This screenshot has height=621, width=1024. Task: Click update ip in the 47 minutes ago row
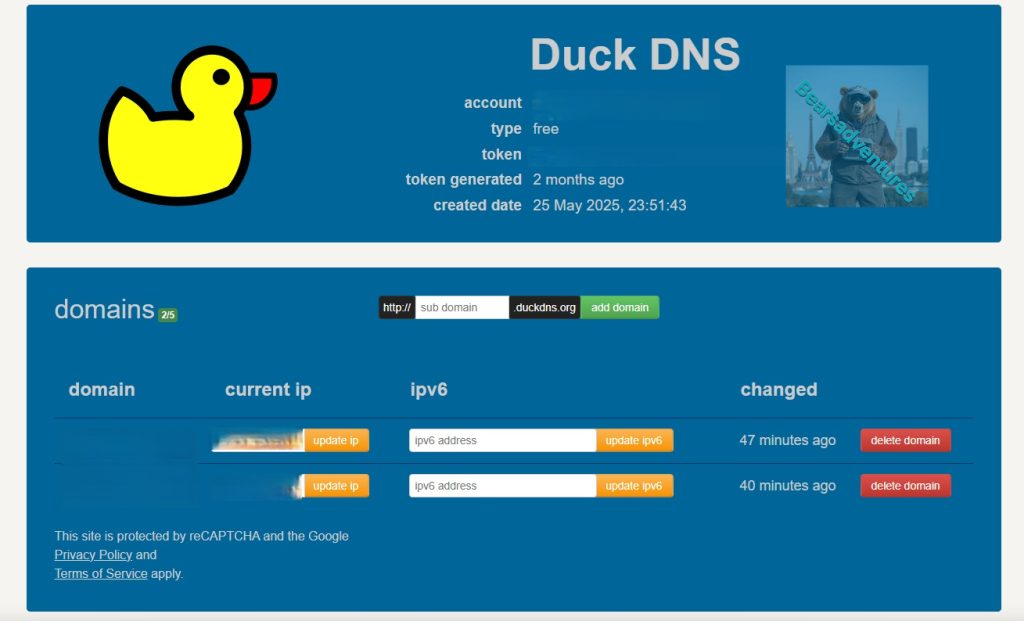(336, 440)
